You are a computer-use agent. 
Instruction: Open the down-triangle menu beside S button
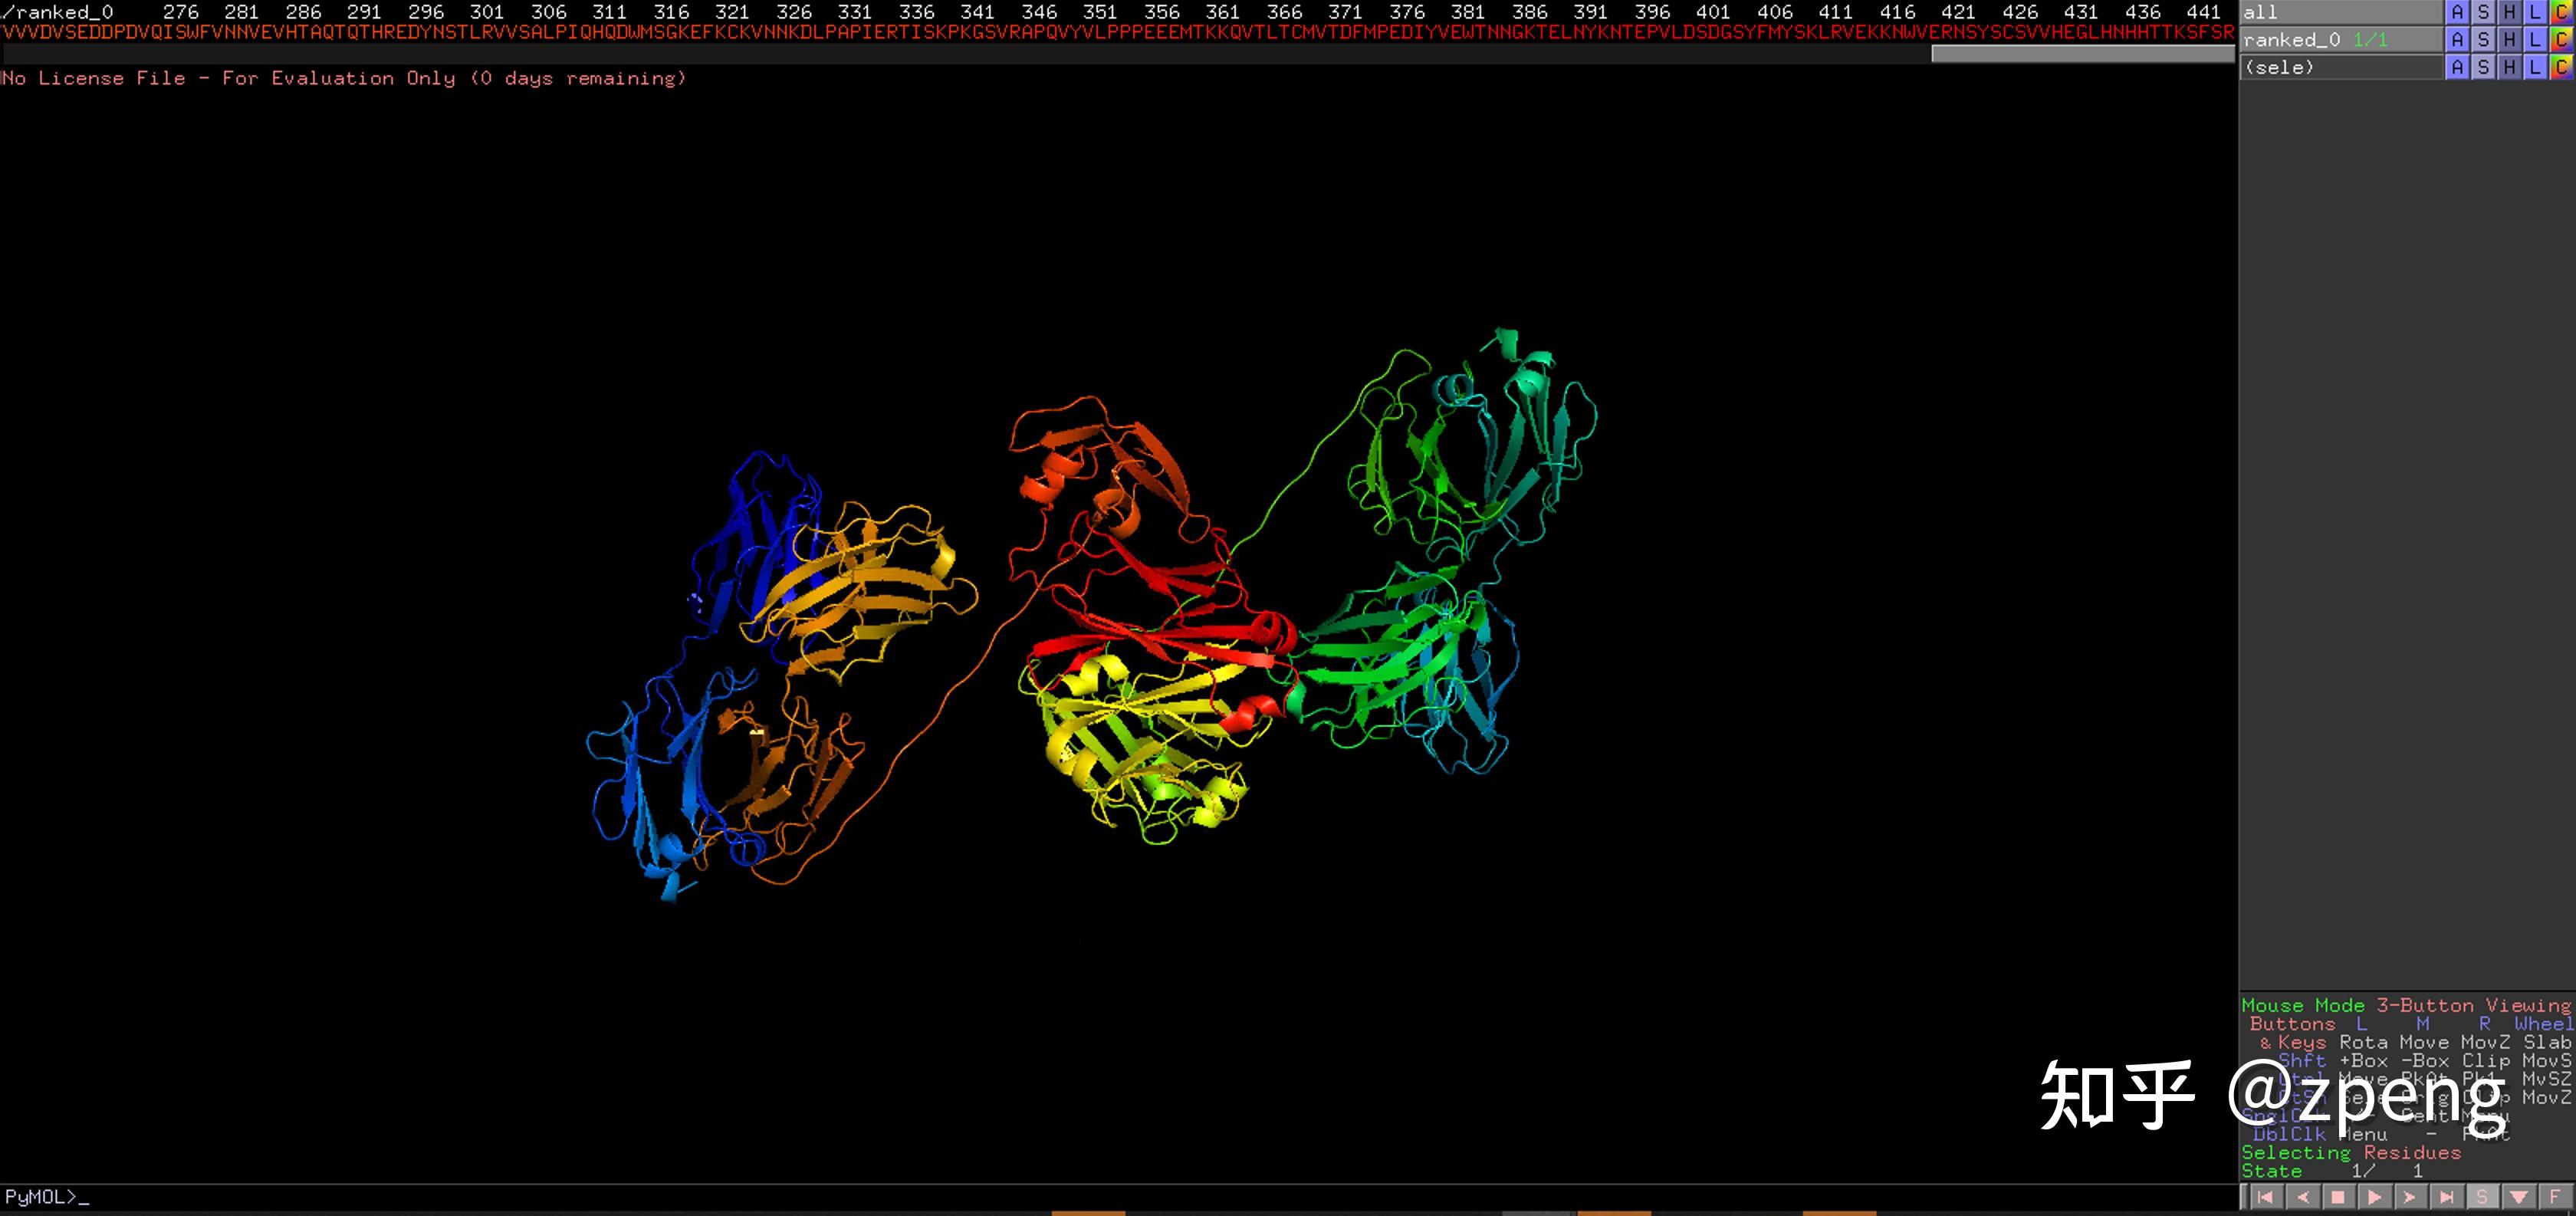(2519, 1197)
